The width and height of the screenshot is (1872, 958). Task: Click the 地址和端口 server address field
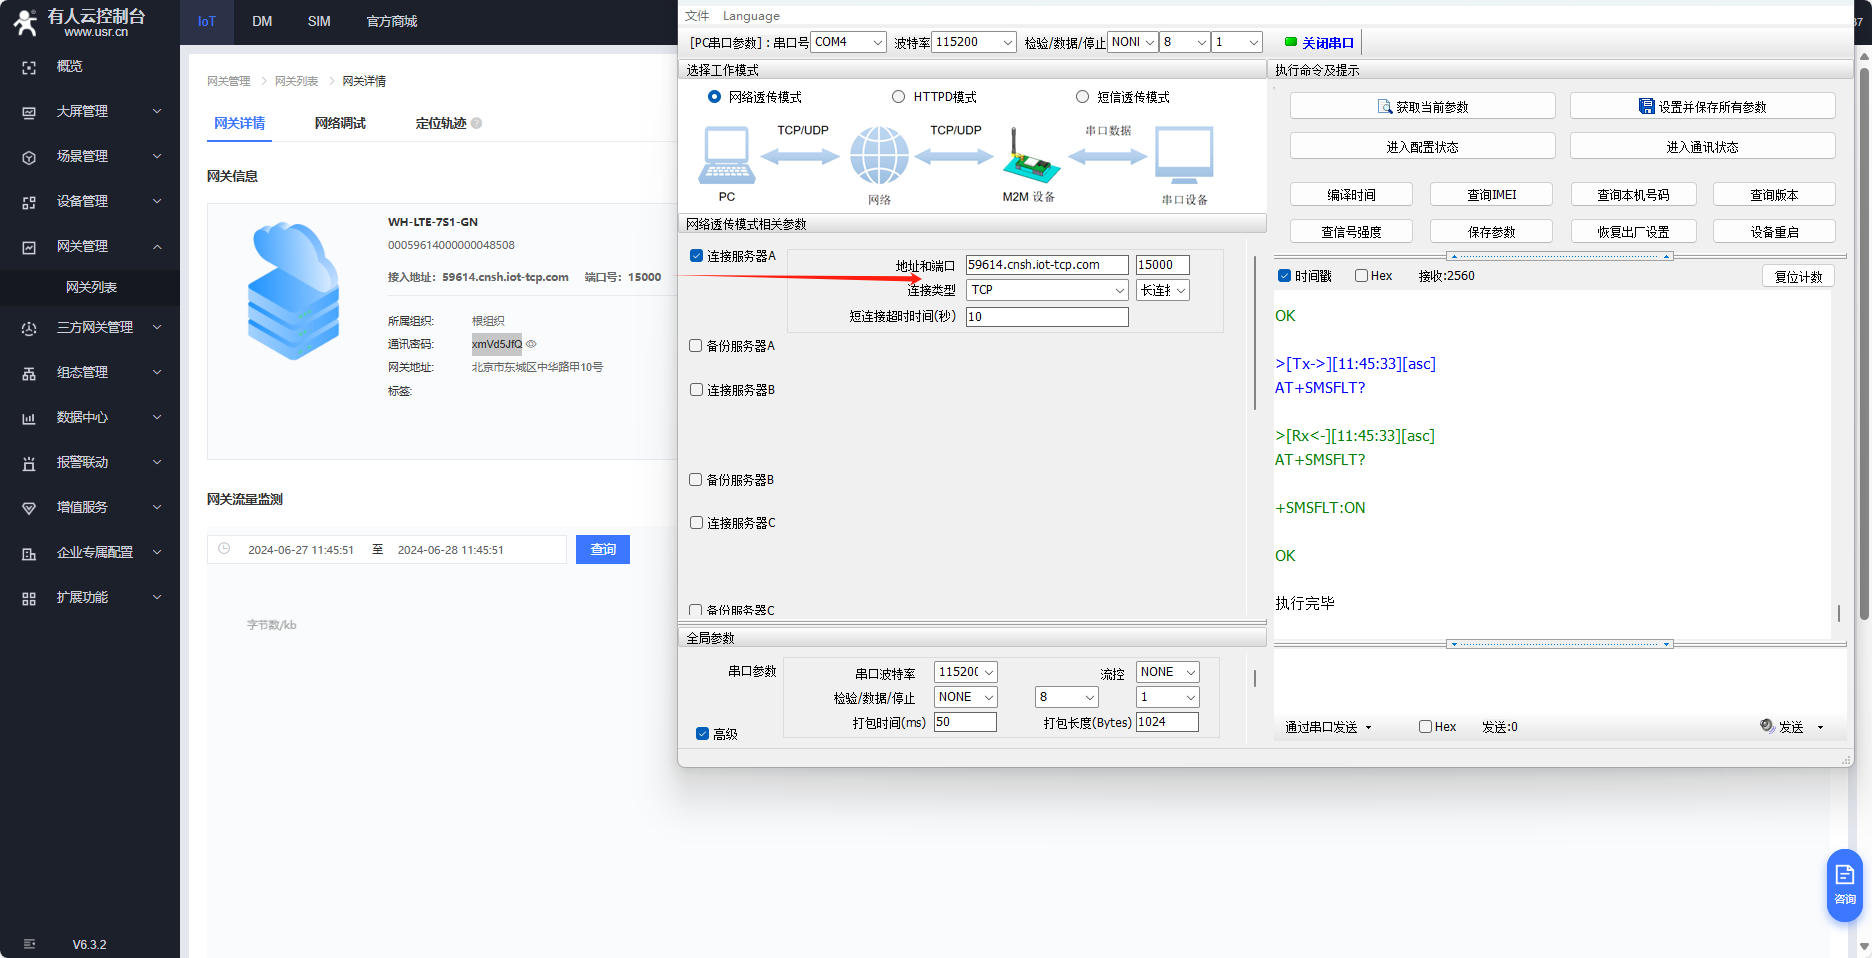coord(1046,265)
